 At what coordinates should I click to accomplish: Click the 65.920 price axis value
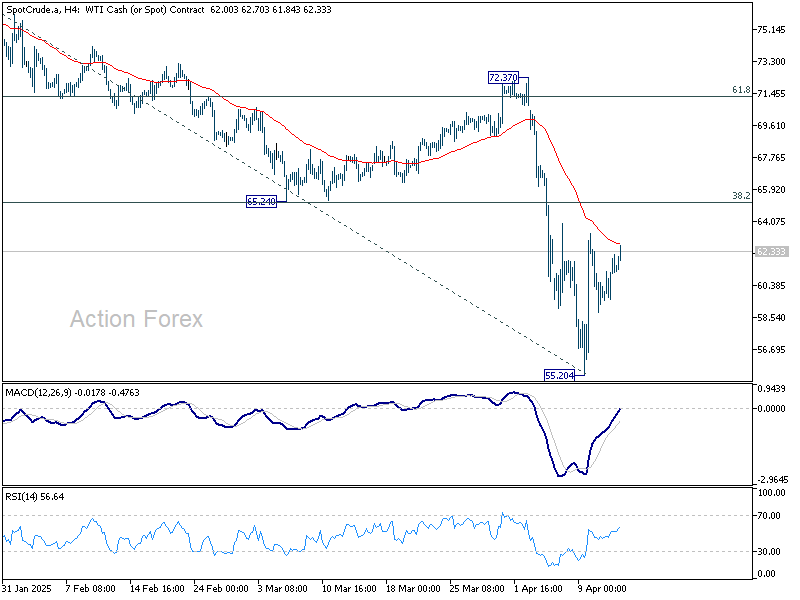(x=771, y=189)
